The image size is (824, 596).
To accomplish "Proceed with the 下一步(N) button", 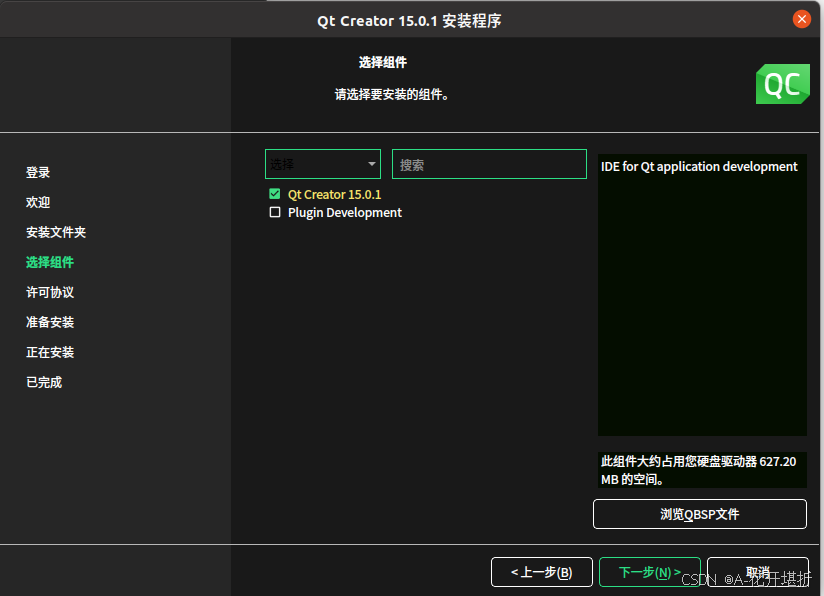I will coord(650,572).
